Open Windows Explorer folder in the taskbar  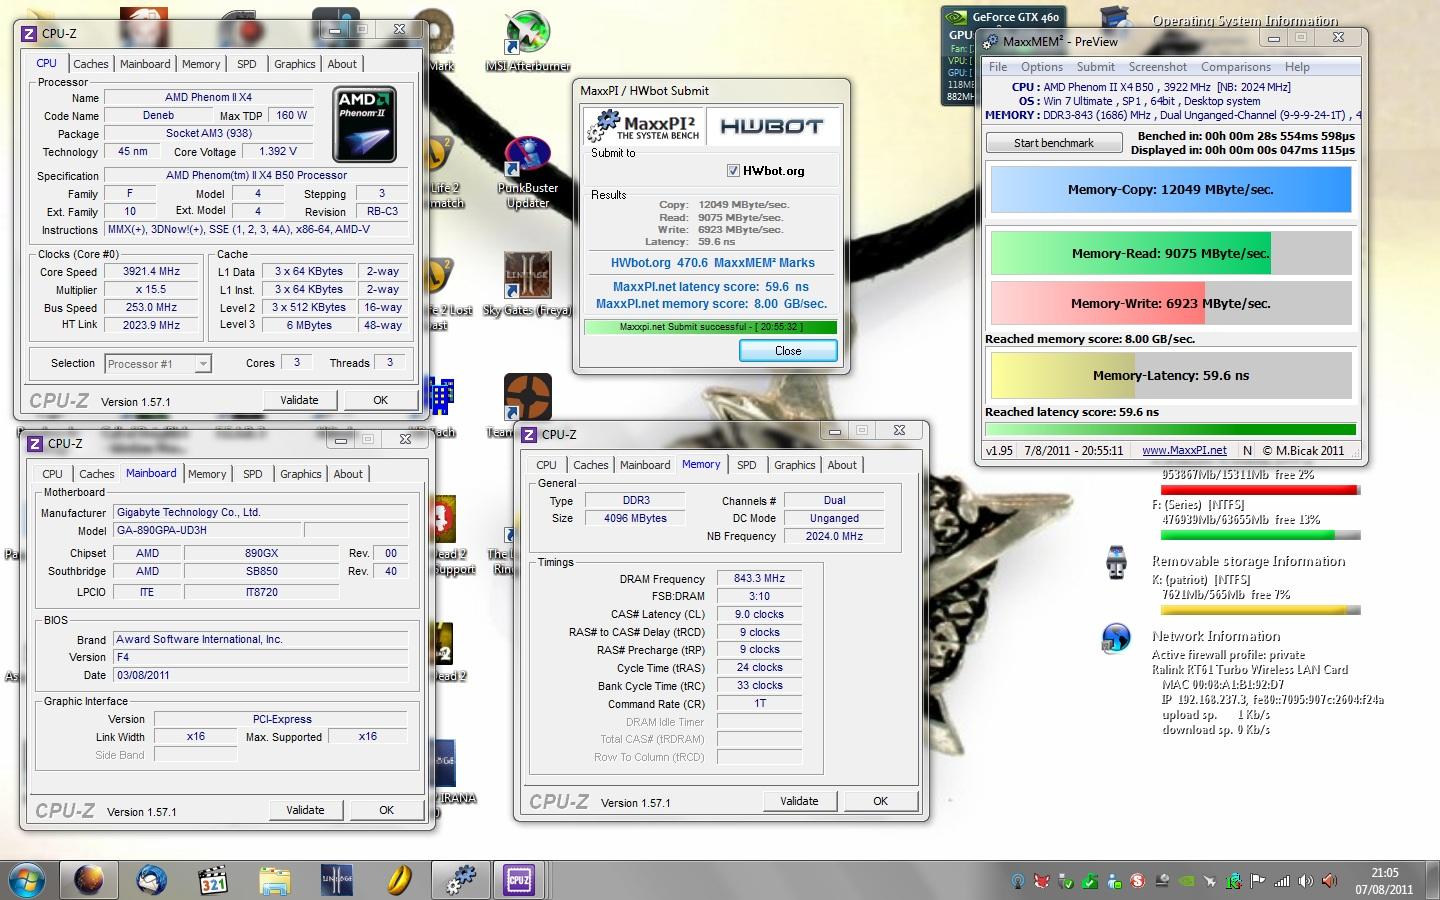coord(274,880)
